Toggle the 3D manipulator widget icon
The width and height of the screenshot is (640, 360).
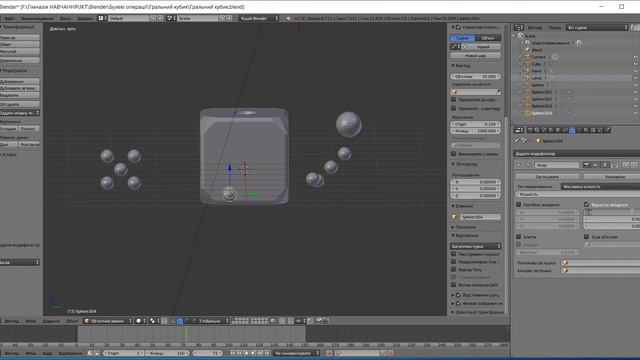tap(172, 321)
